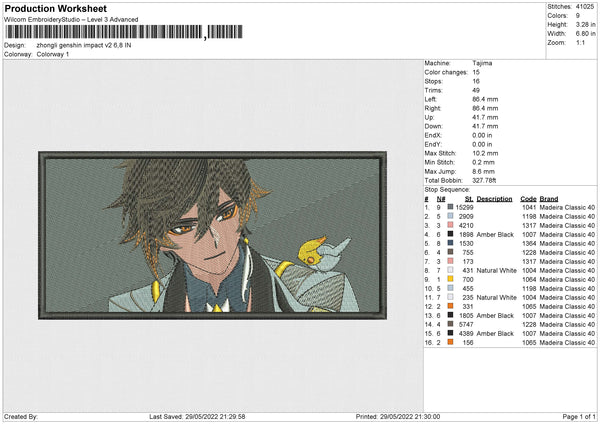
Task: Click "Last Saved: 29/05/2022 21:29:58" footer text
Action: (x=197, y=417)
